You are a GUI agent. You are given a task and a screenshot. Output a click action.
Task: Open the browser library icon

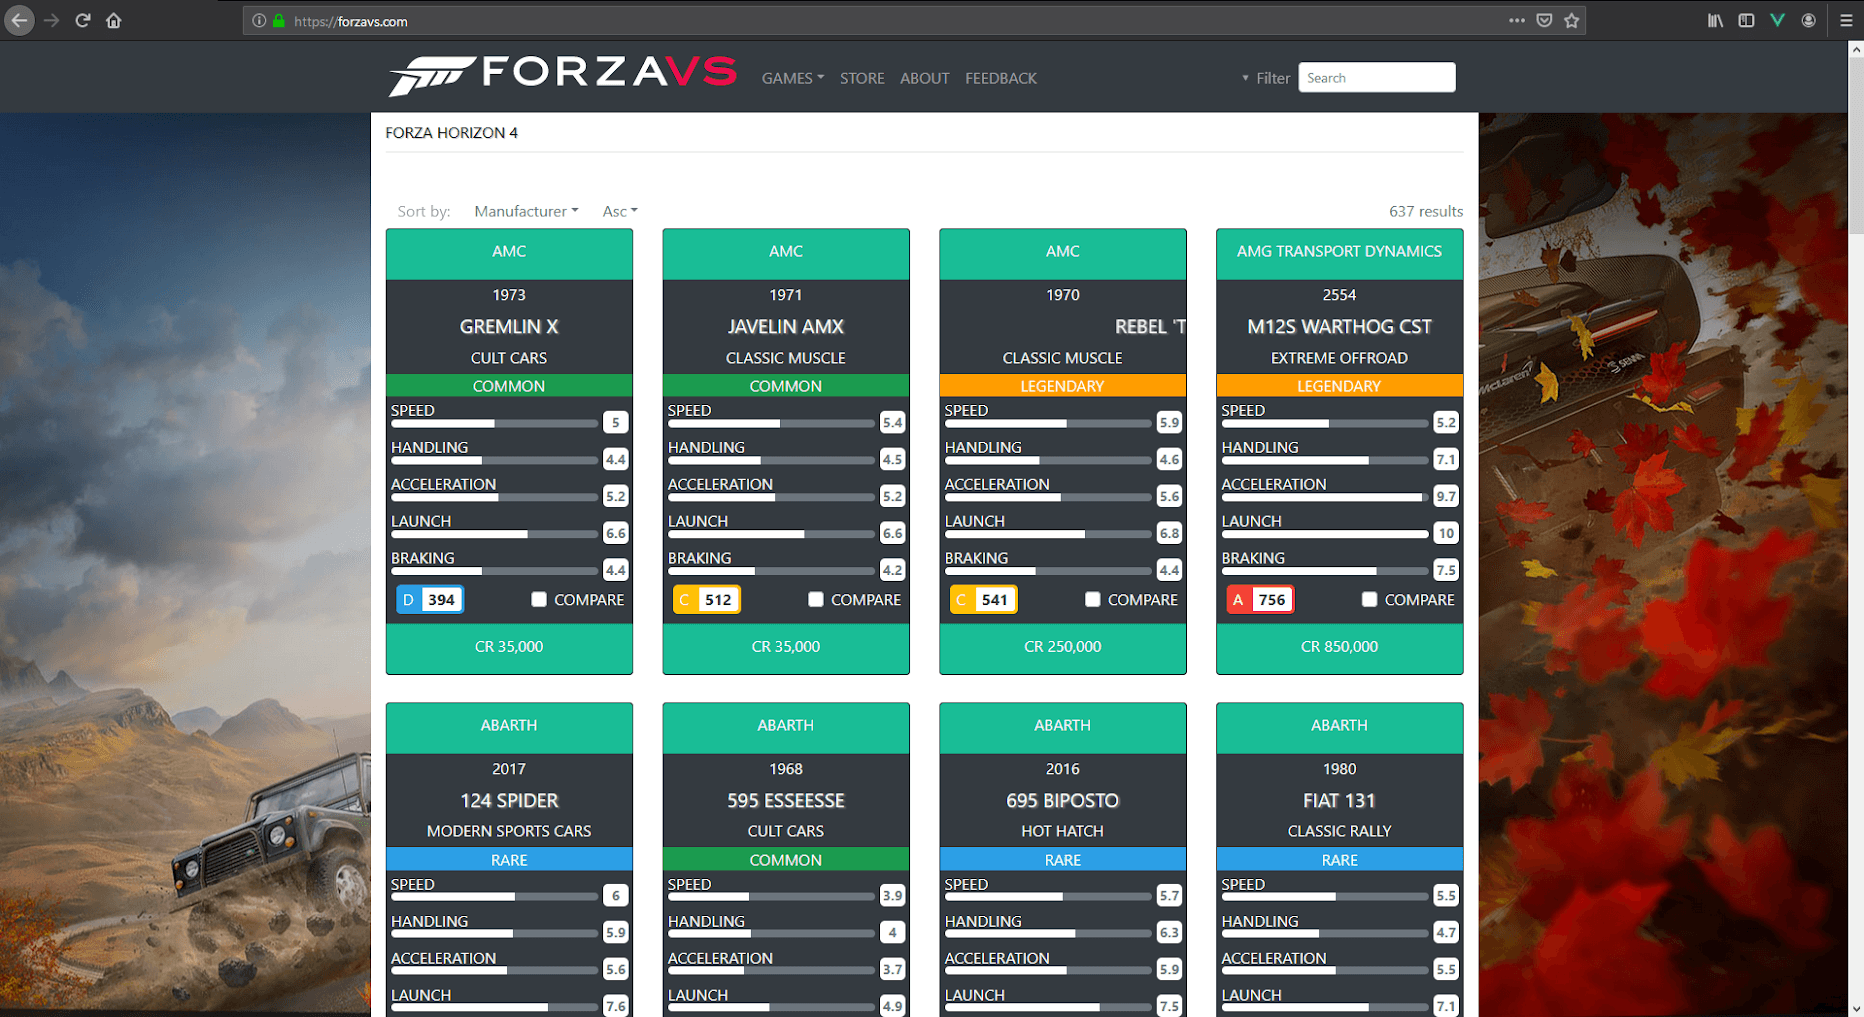[1715, 20]
